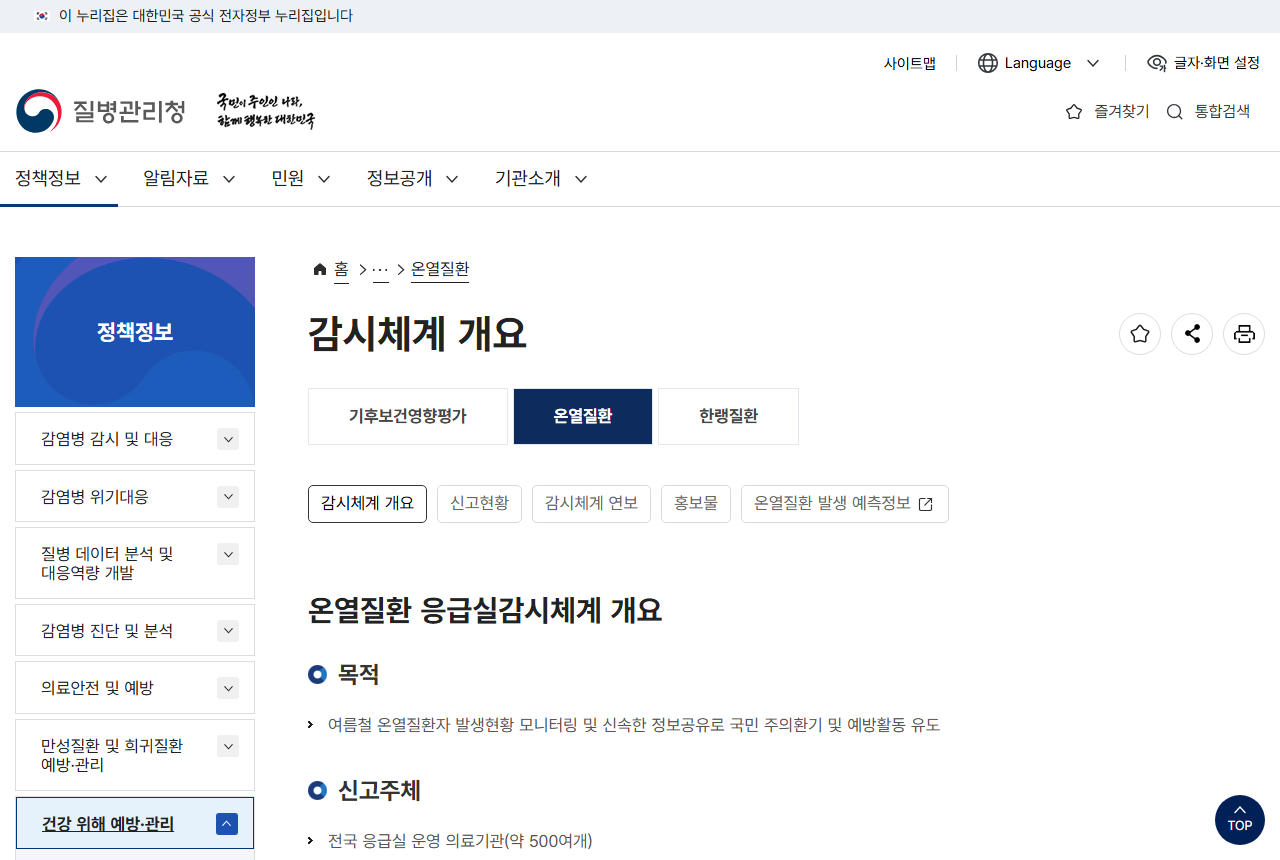Click 홈 breadcrumb link
Viewport: 1280px width, 860px height.
(341, 269)
